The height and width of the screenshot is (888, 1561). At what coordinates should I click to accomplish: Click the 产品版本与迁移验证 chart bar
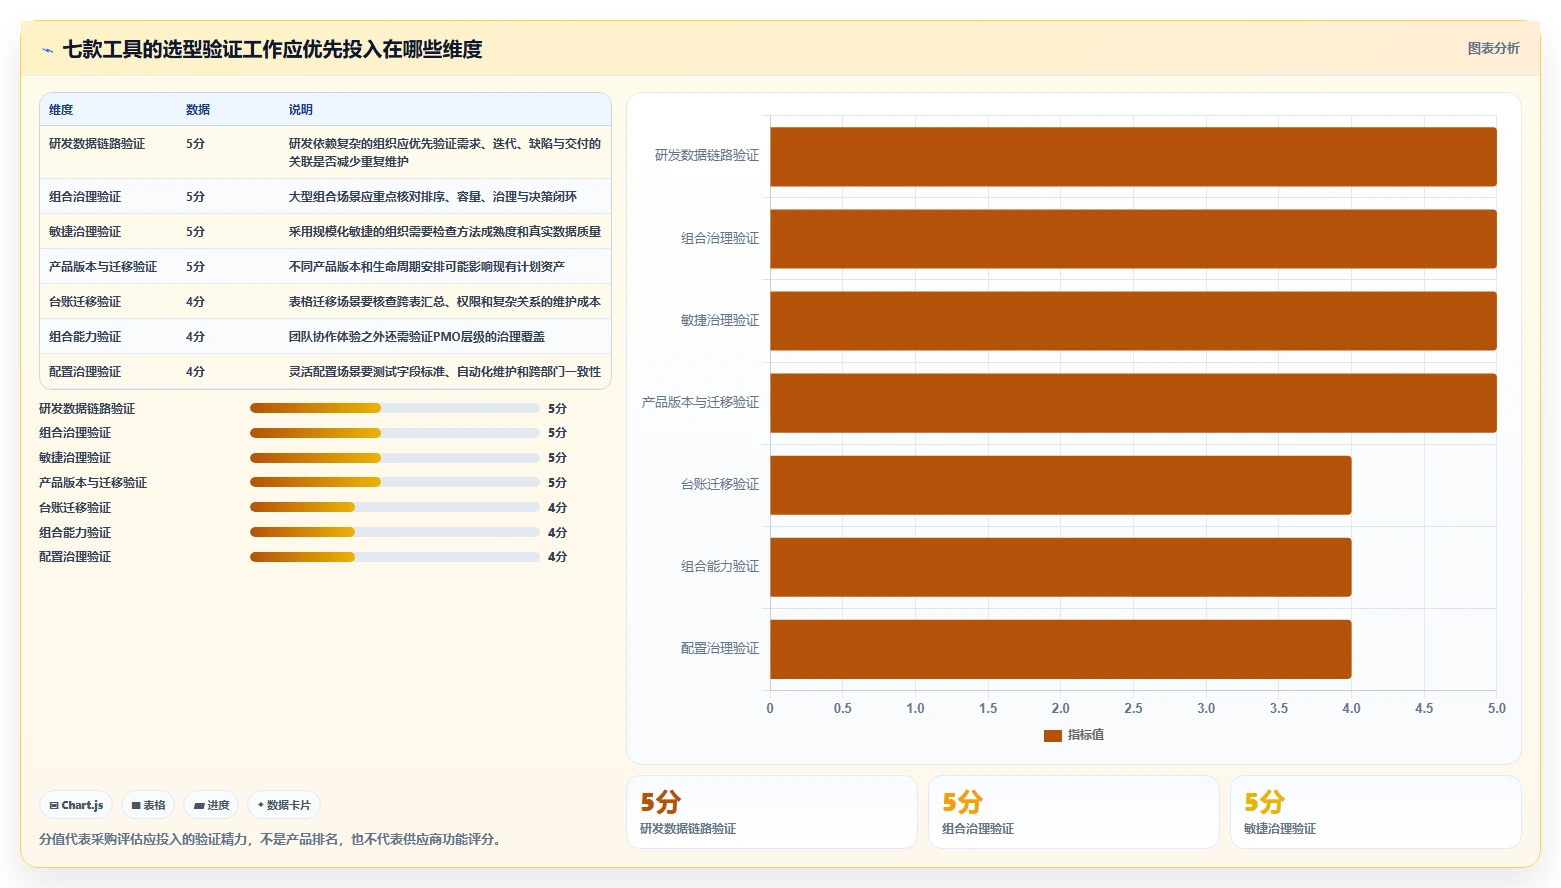[x=1133, y=403]
